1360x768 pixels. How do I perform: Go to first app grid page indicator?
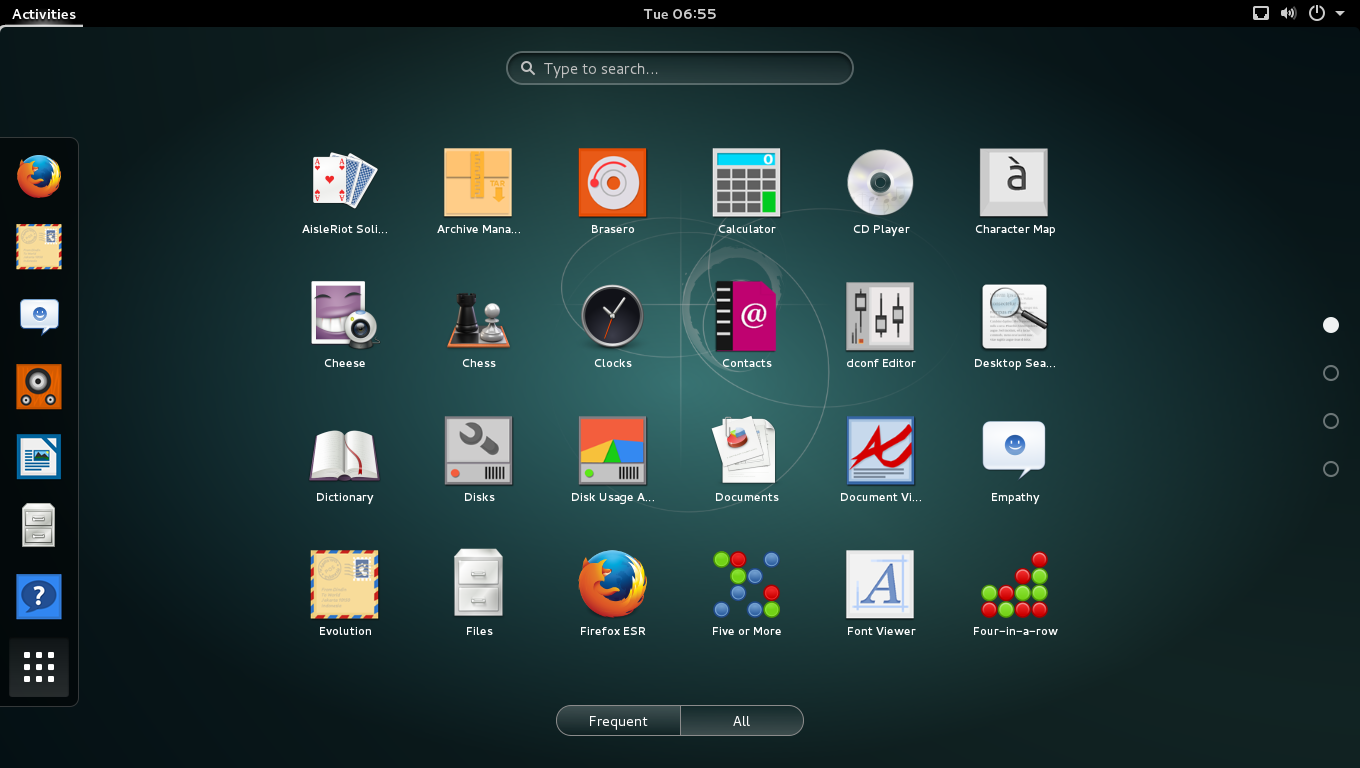click(x=1330, y=325)
